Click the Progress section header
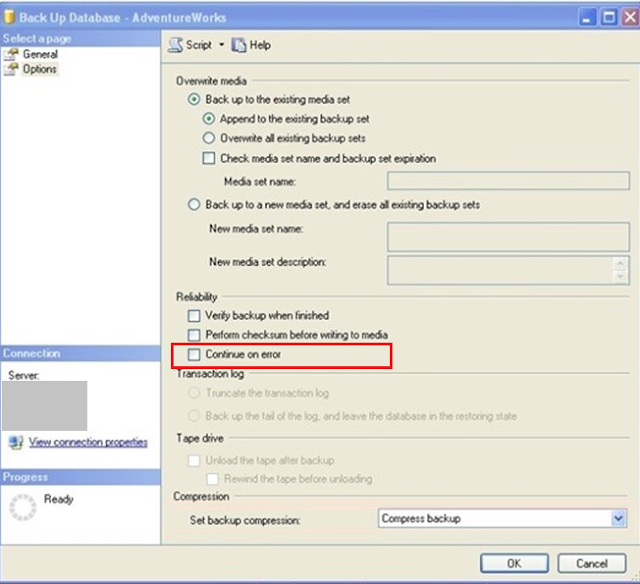Screen dimensions: 640x584 point(25,477)
